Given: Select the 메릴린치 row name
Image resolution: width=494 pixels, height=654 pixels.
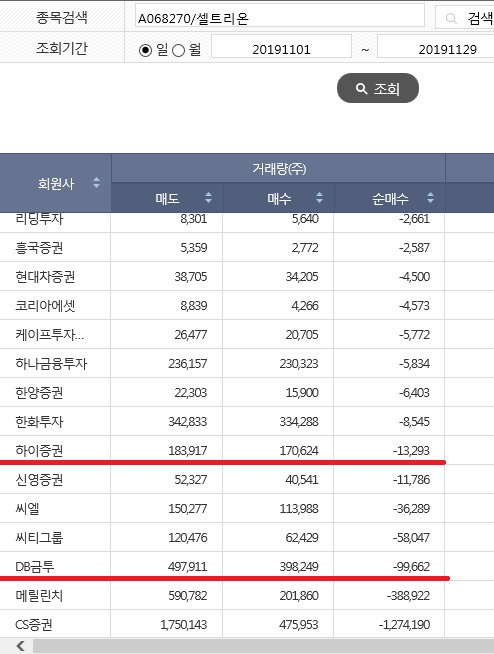Looking at the screenshot, I should tap(39, 596).
